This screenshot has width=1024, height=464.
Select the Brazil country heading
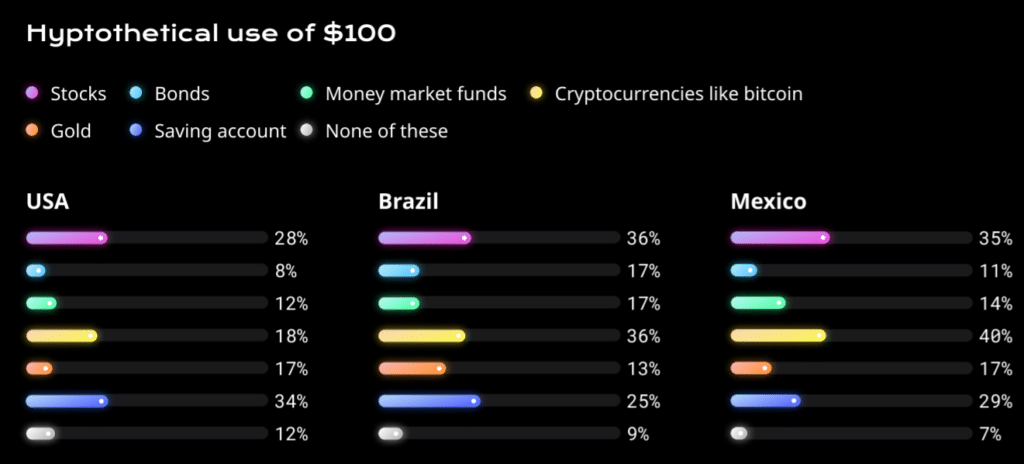[408, 202]
